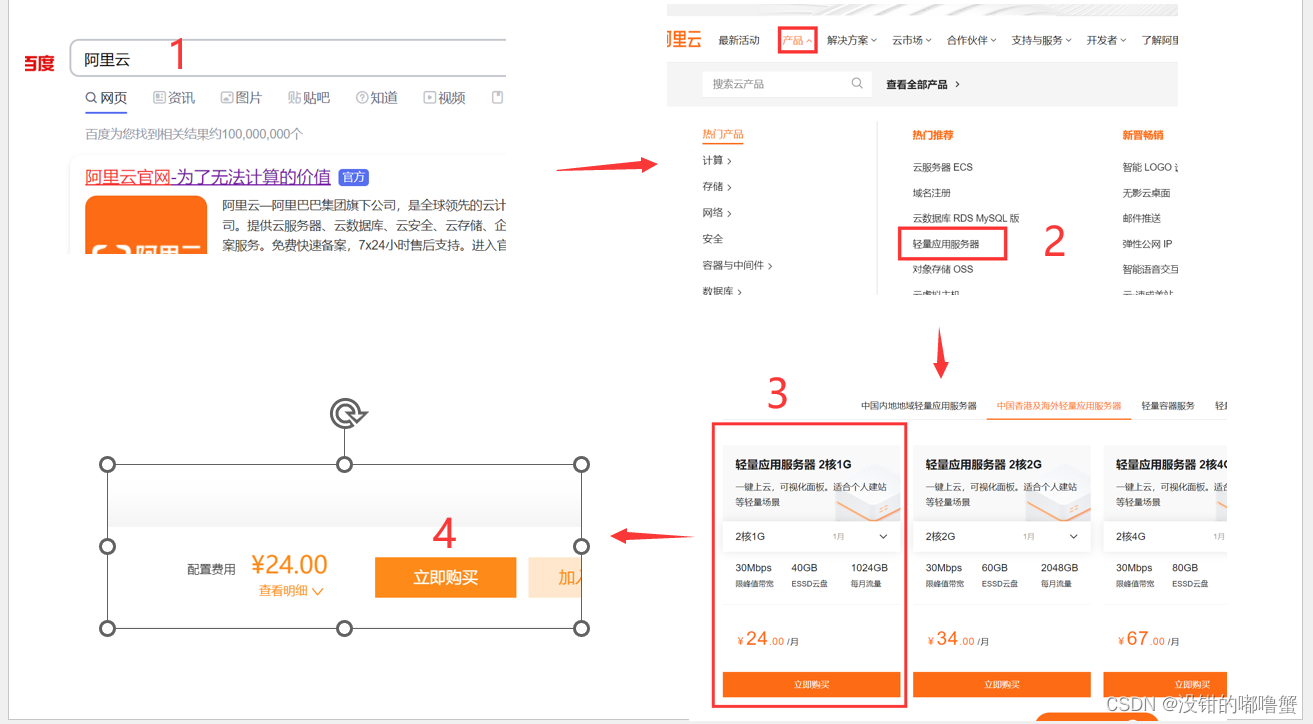Open the 贴吧 tab

309,98
